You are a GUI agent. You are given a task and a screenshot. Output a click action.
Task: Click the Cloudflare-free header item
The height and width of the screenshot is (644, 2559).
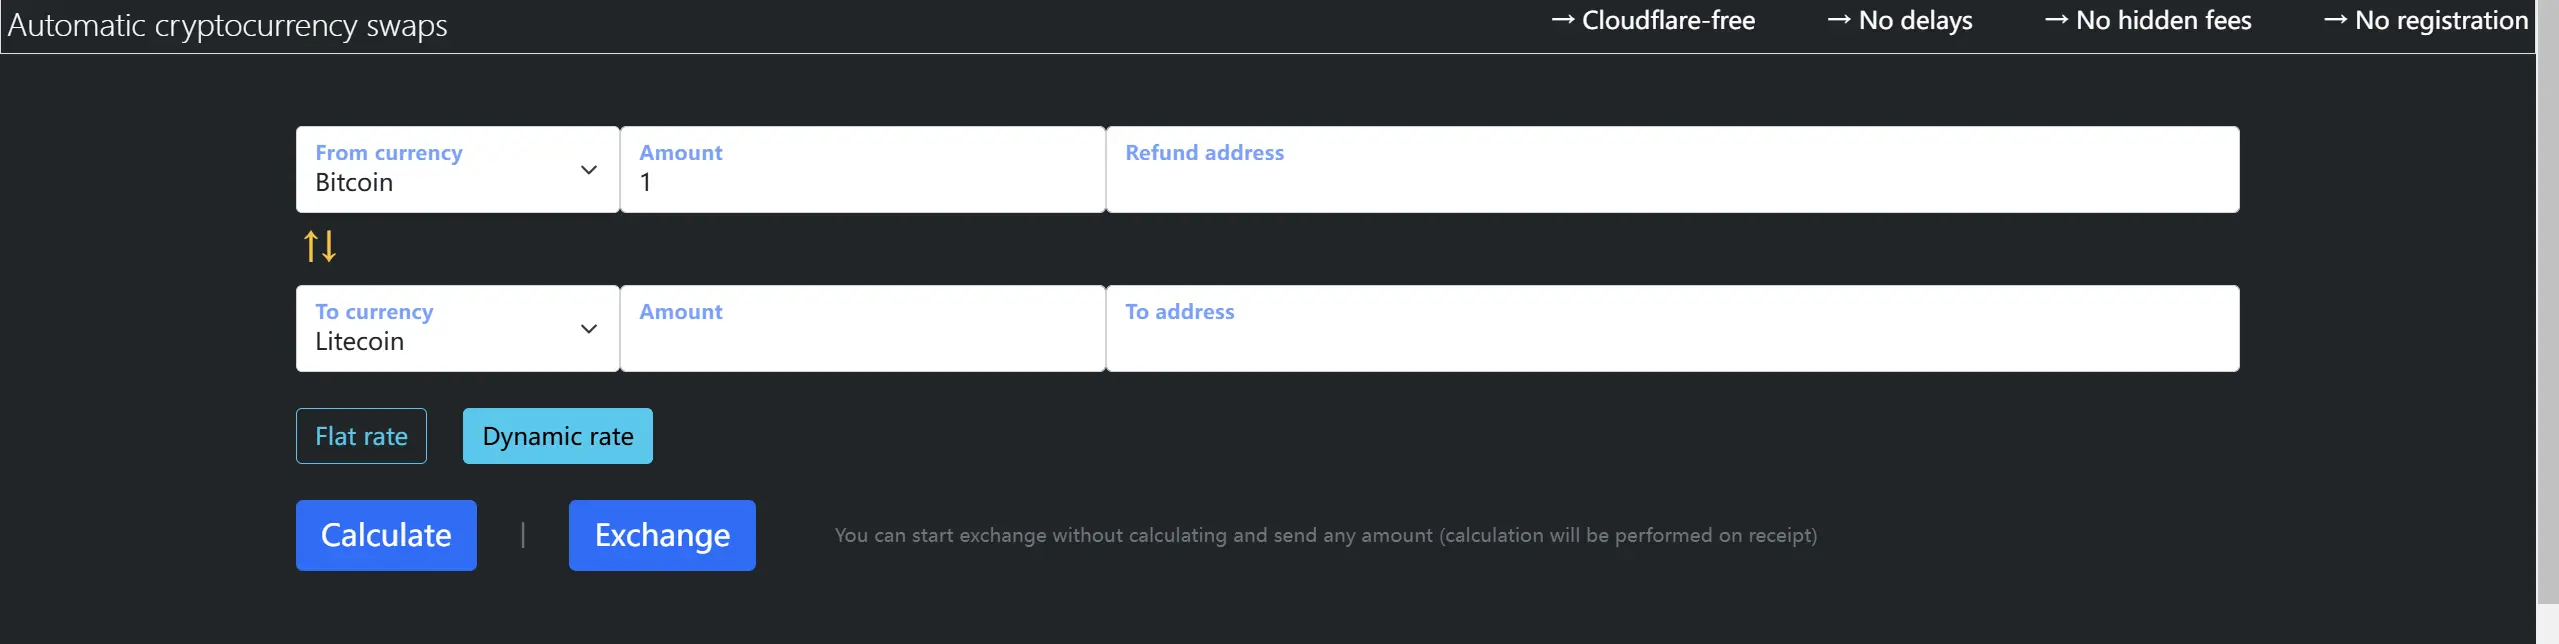(x=1653, y=21)
